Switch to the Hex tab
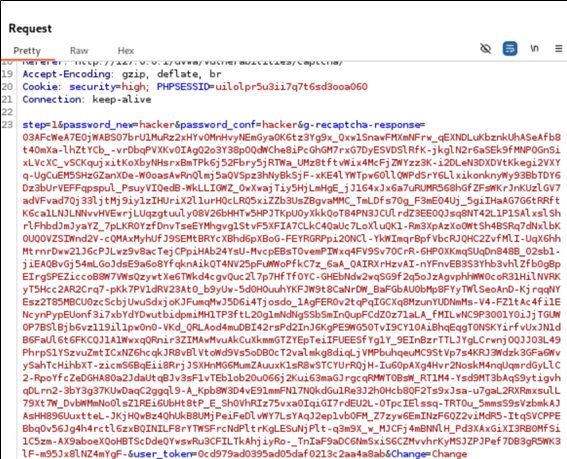The image size is (567, 459). tap(125, 51)
